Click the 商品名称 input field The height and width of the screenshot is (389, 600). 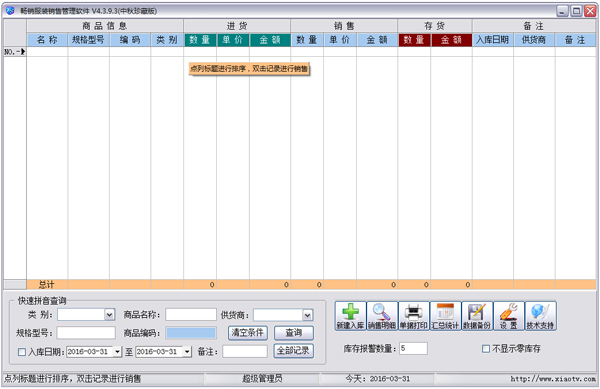[x=191, y=315]
